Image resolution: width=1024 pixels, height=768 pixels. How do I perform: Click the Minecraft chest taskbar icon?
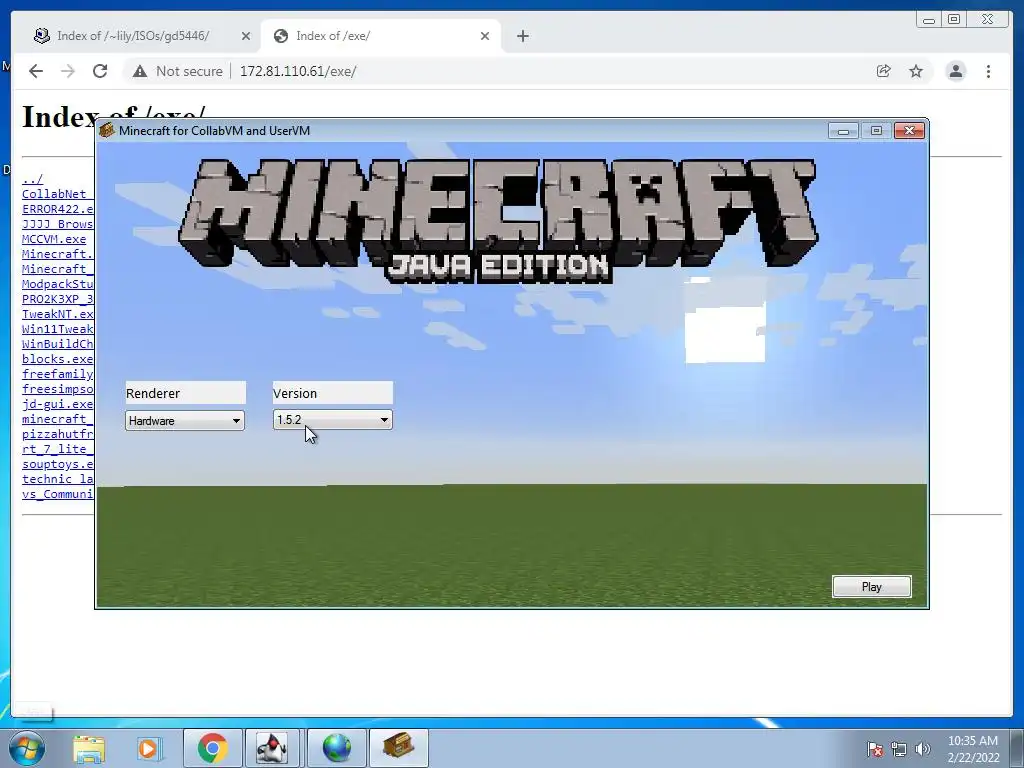pyautogui.click(x=398, y=748)
